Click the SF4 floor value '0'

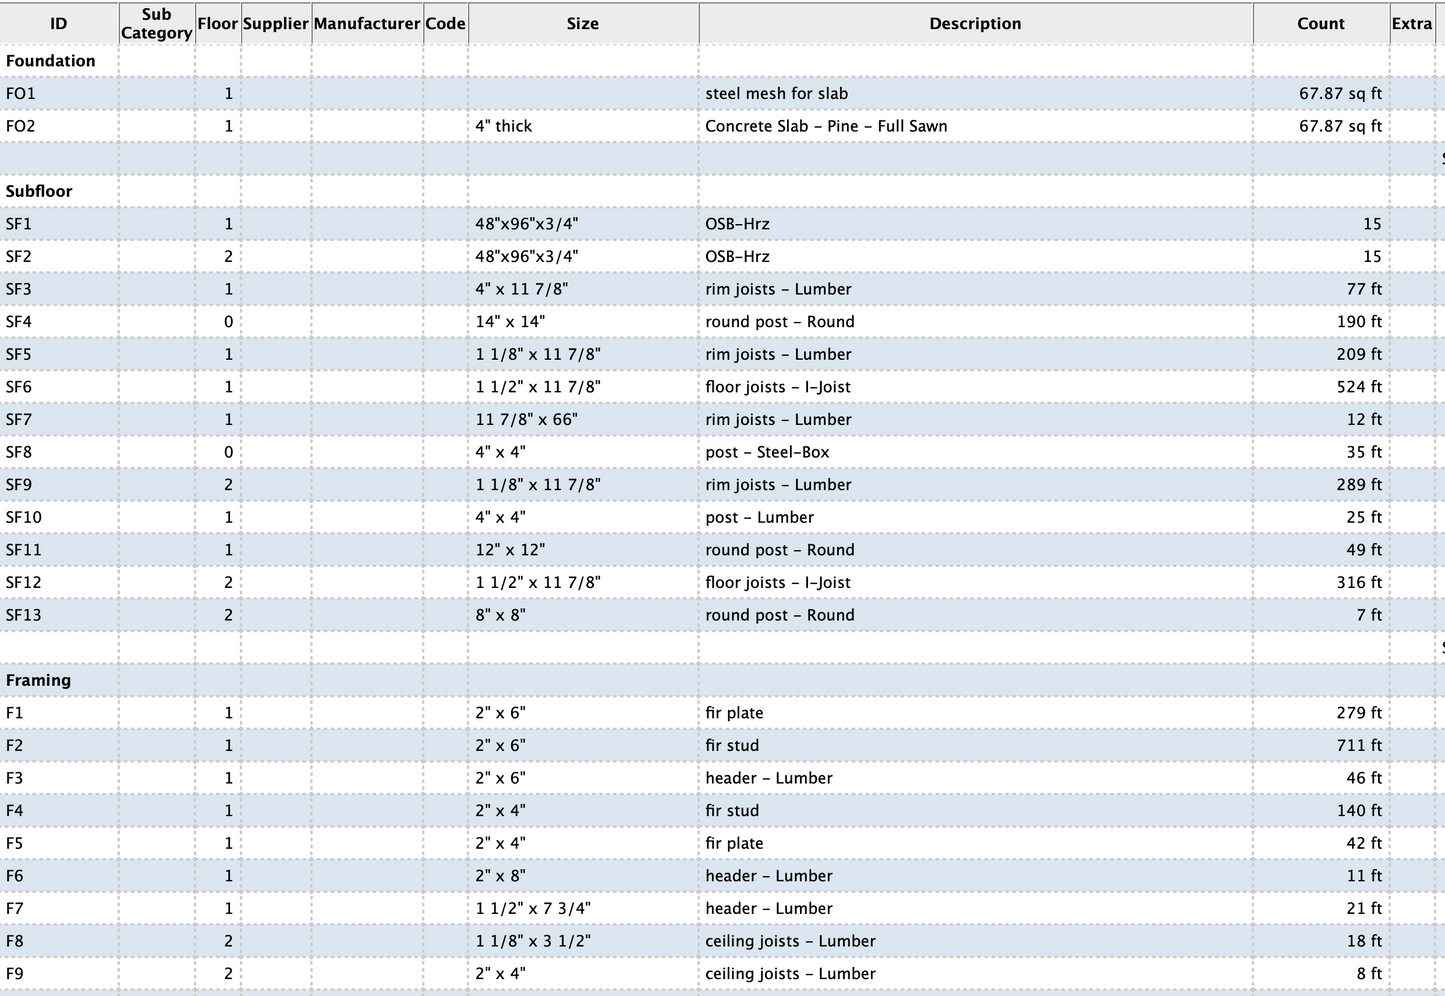click(228, 322)
